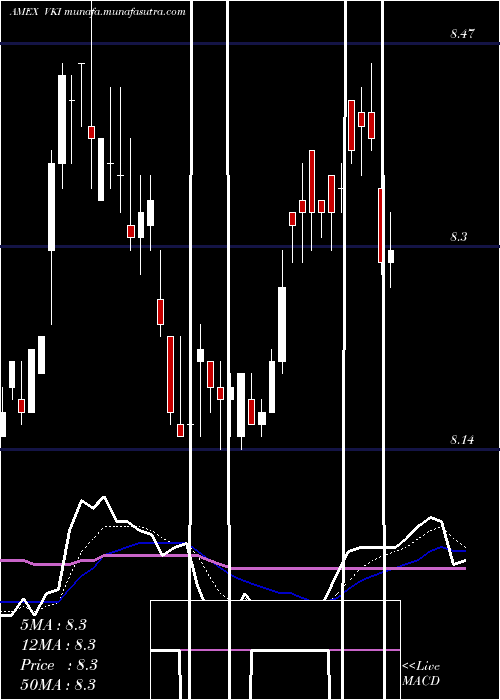Click the Price : 8.3 readout

58,665
